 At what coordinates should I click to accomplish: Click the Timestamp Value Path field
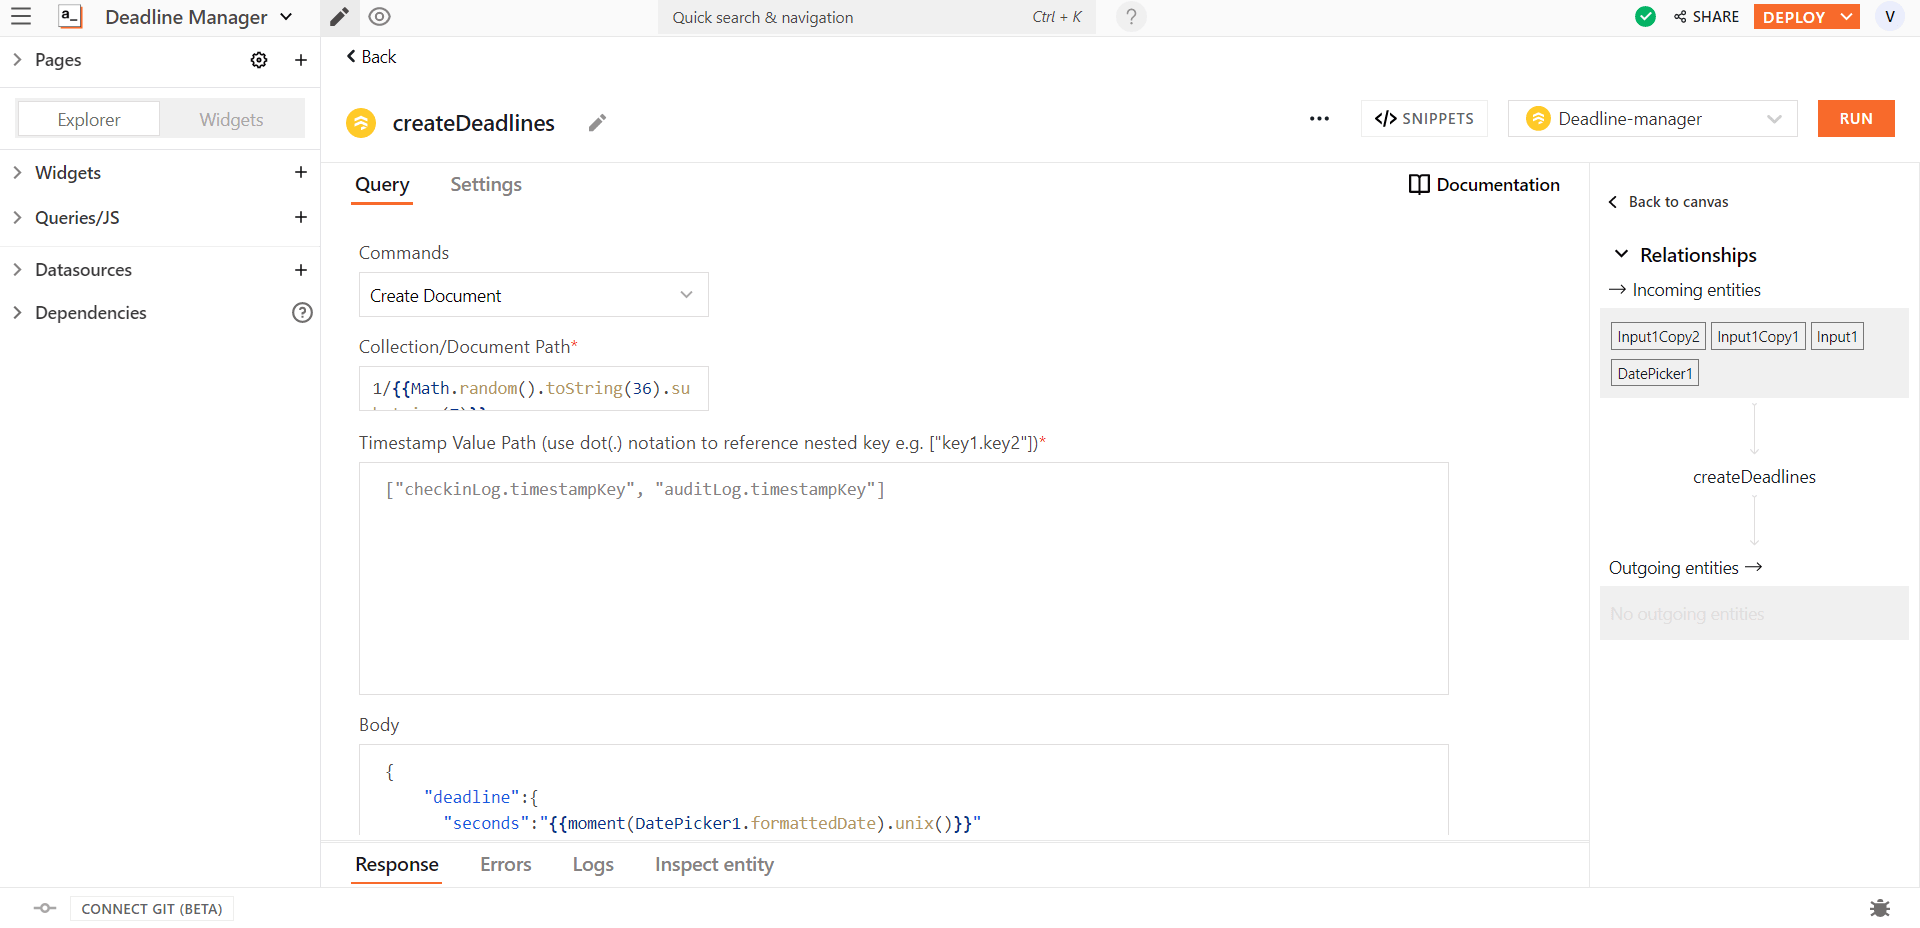903,578
